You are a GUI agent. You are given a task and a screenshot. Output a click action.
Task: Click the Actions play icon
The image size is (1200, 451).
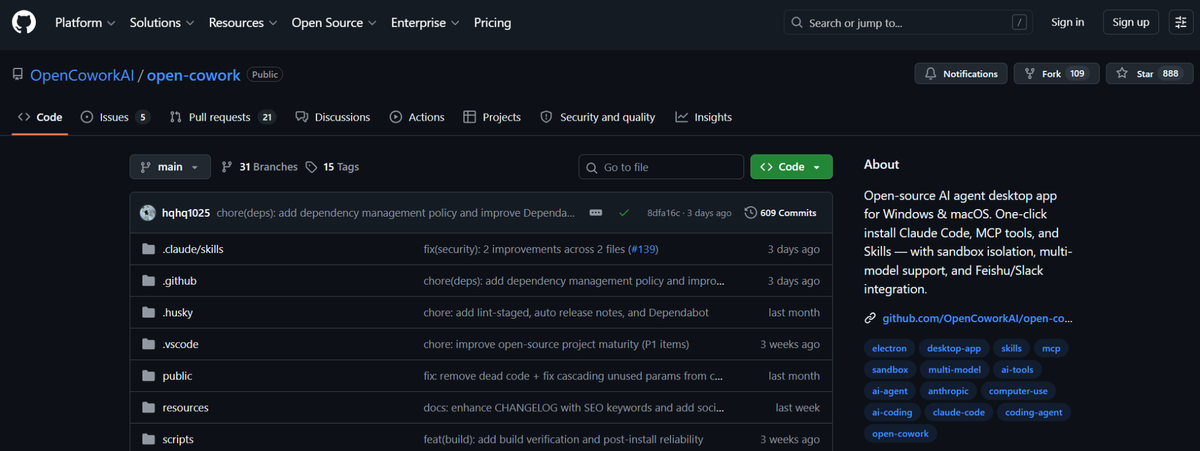(396, 117)
